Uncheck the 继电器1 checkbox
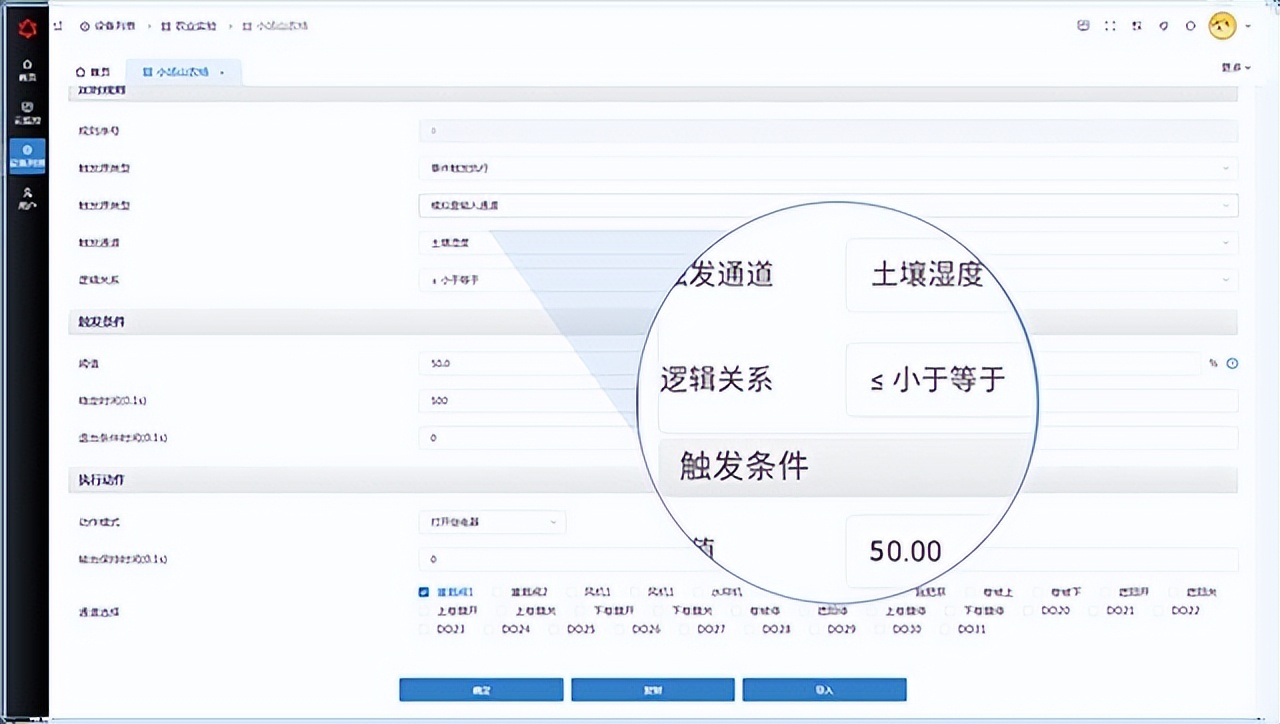This screenshot has width=1280, height=724. (x=424, y=592)
